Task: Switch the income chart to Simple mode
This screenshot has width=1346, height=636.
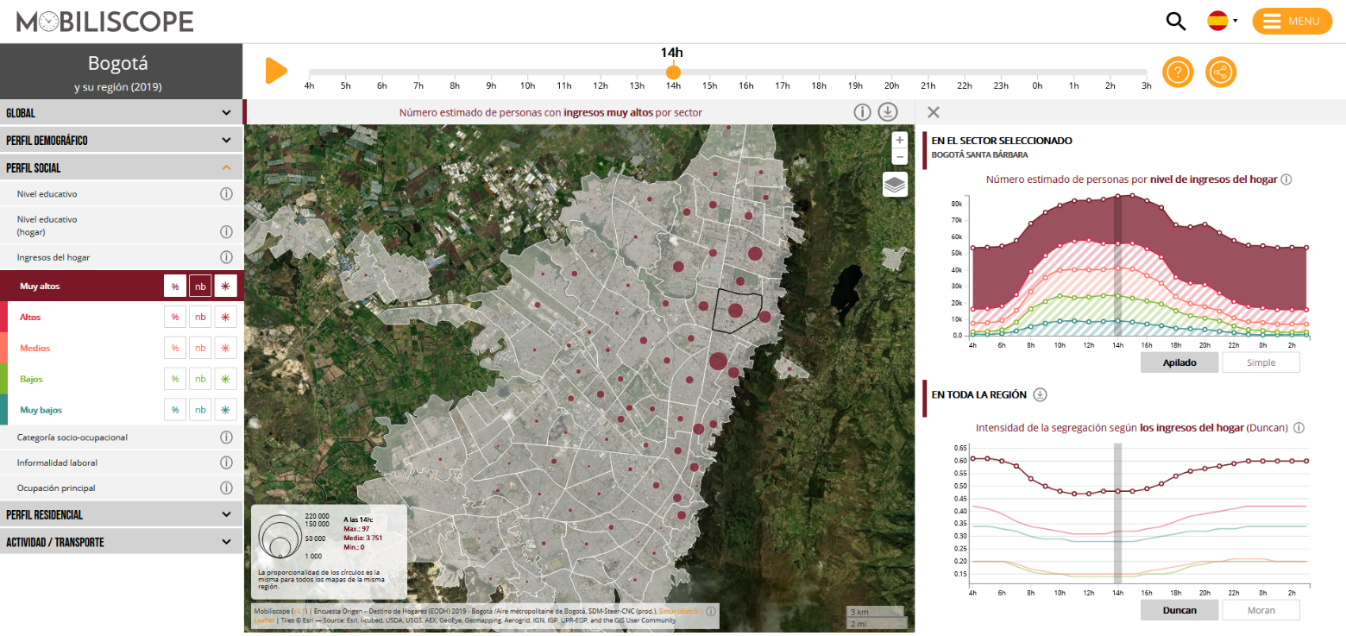Action: 1261,362
